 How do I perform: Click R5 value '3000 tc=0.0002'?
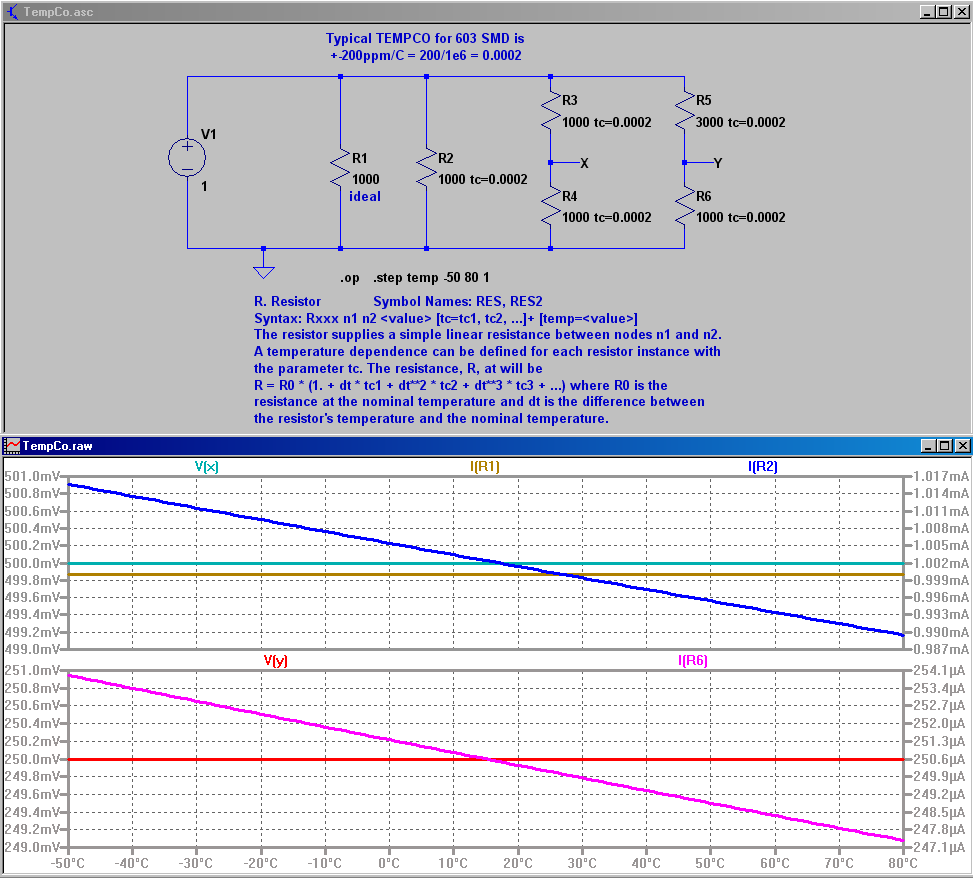(740, 122)
